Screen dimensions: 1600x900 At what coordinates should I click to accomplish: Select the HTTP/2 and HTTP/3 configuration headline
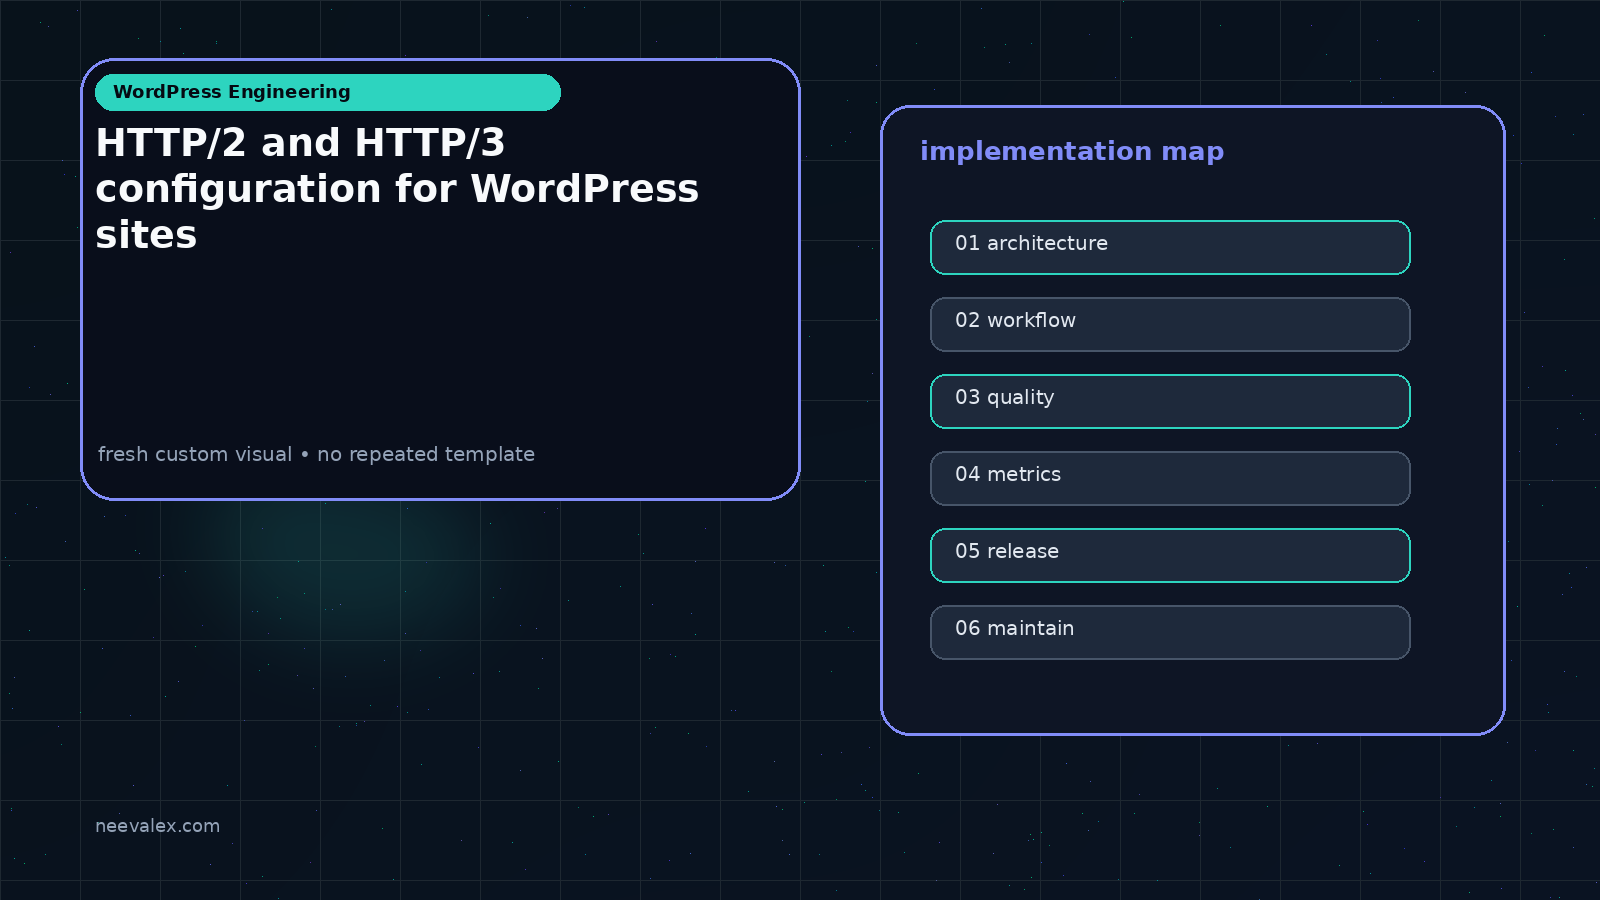coord(397,189)
